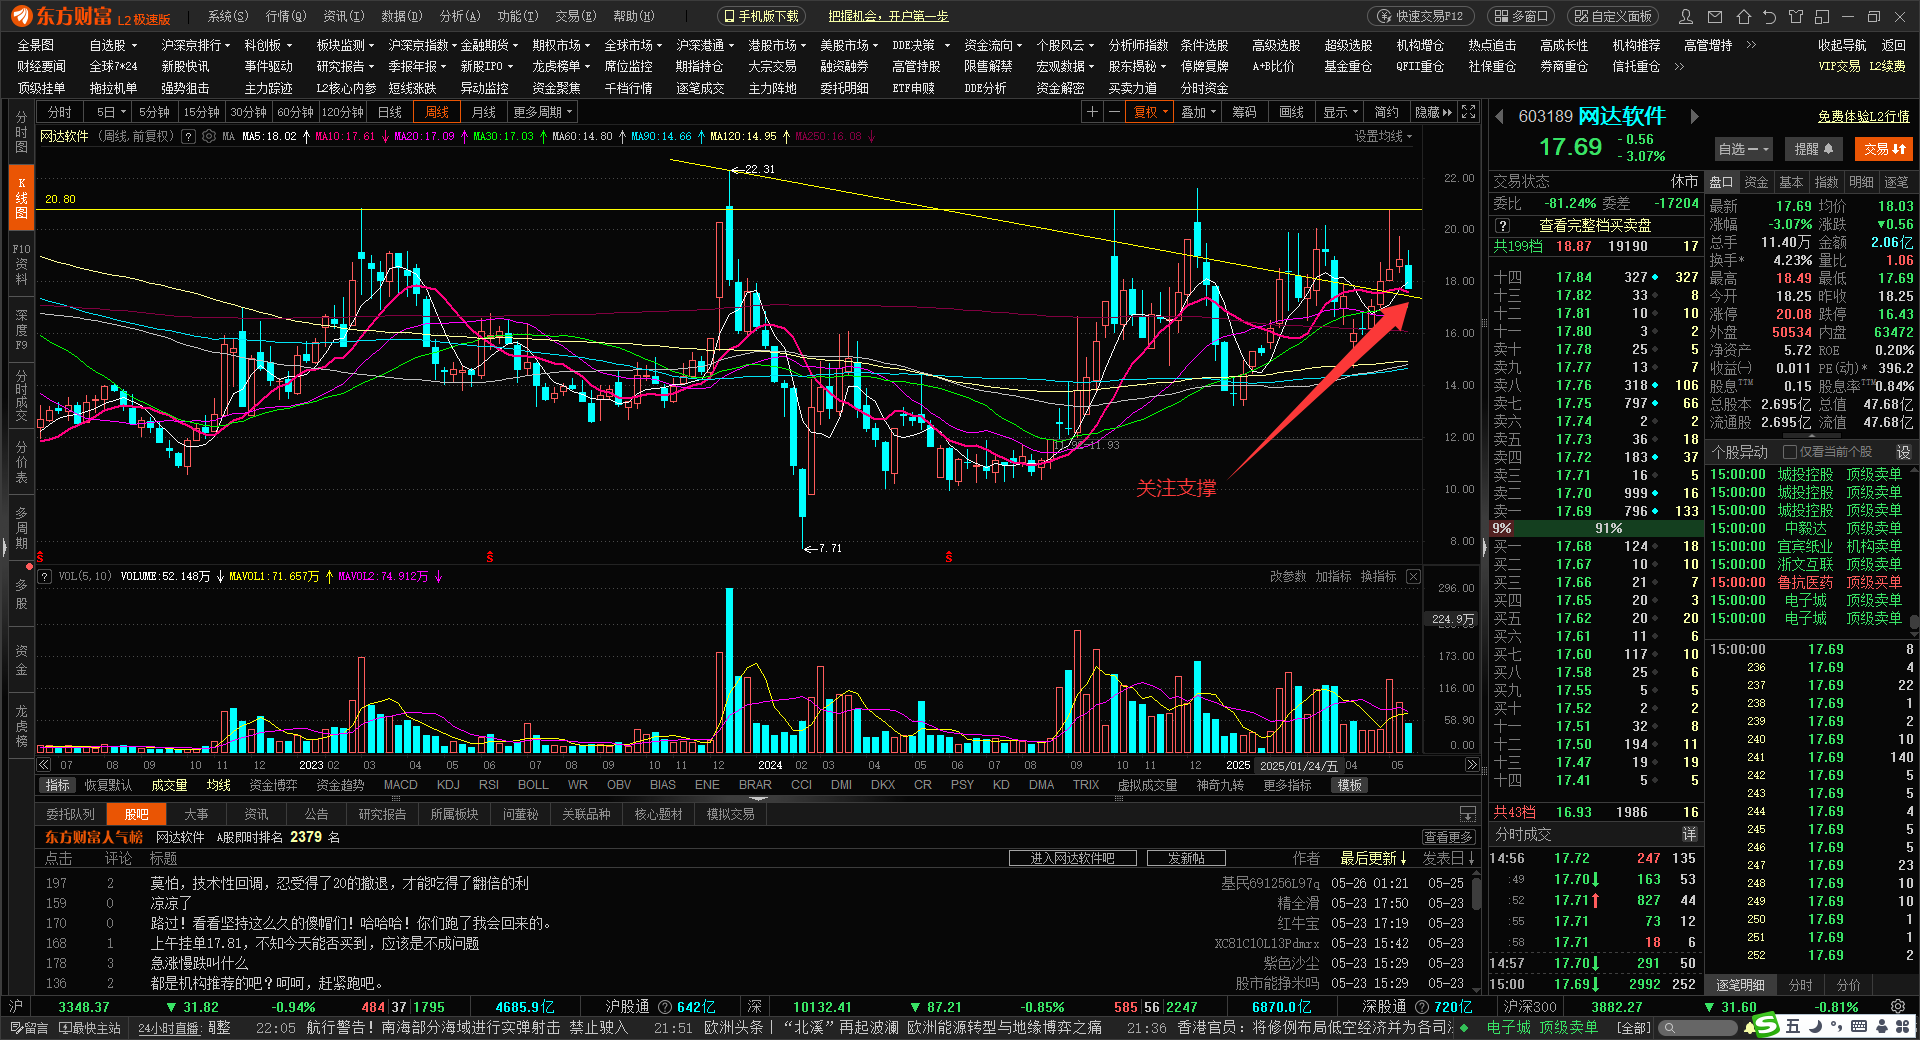
Task: Open 分析(A) menu
Action: pos(460,16)
